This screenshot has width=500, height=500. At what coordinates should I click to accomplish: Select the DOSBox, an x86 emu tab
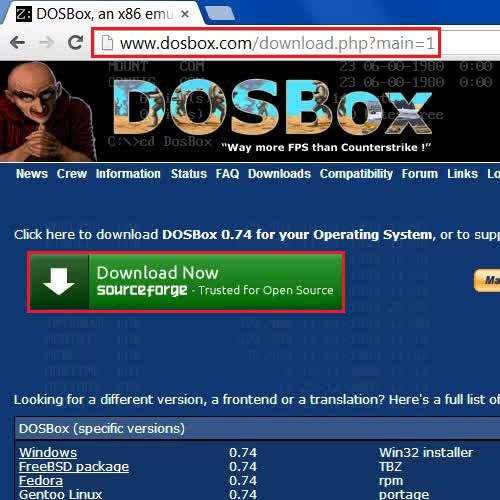click(x=102, y=14)
